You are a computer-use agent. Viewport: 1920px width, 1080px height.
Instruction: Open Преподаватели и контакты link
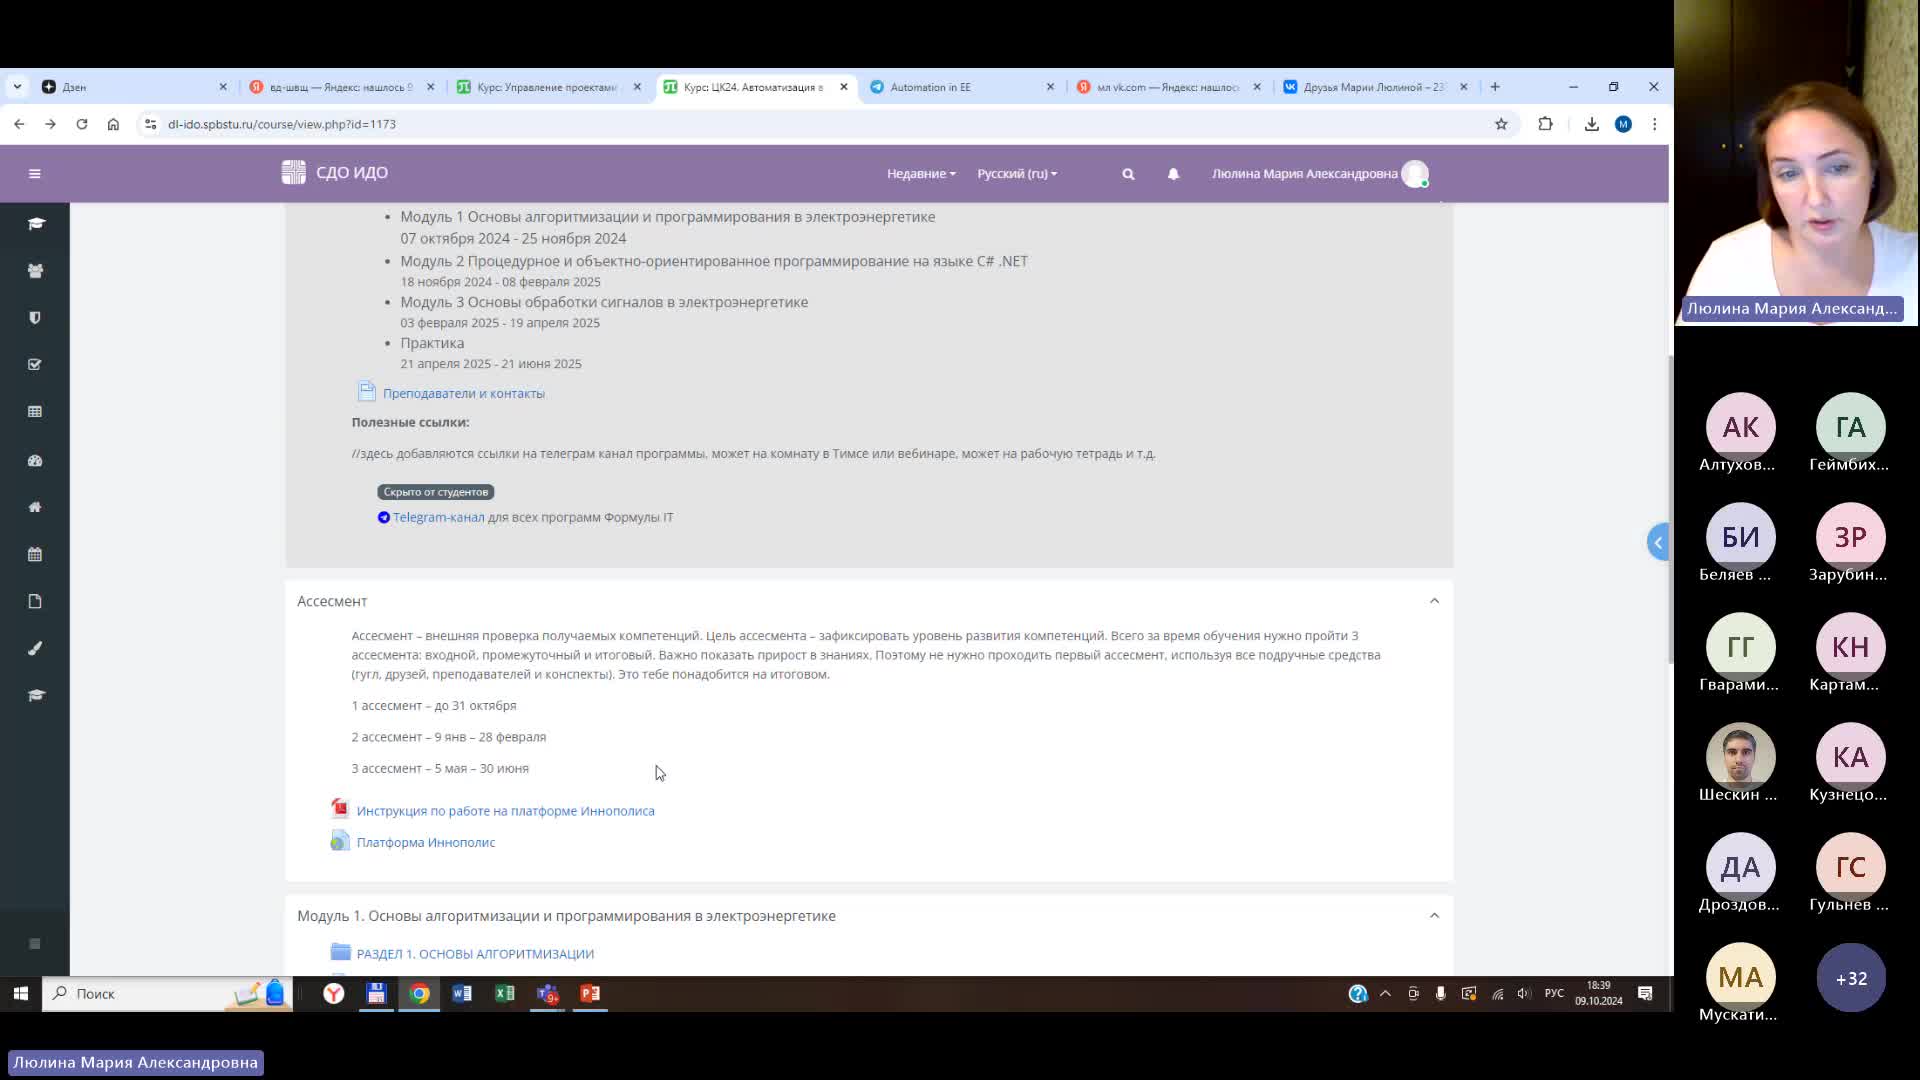tap(463, 393)
